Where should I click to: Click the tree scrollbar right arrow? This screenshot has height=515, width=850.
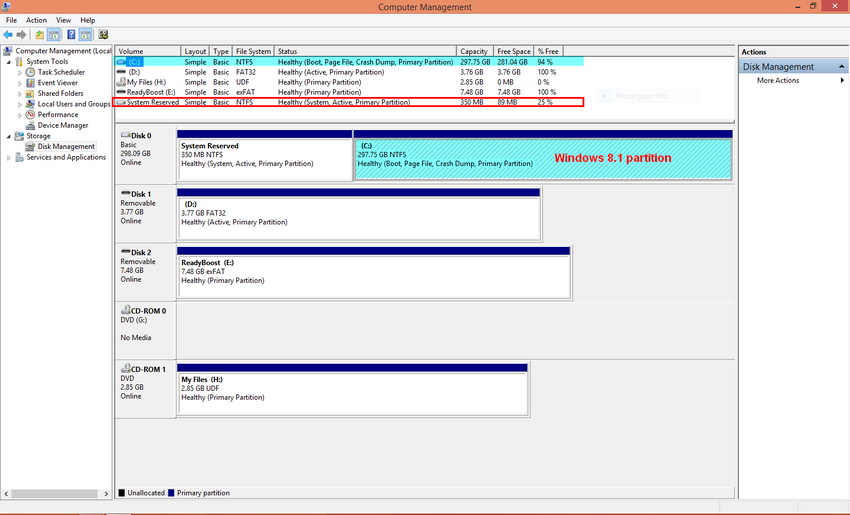tap(106, 494)
